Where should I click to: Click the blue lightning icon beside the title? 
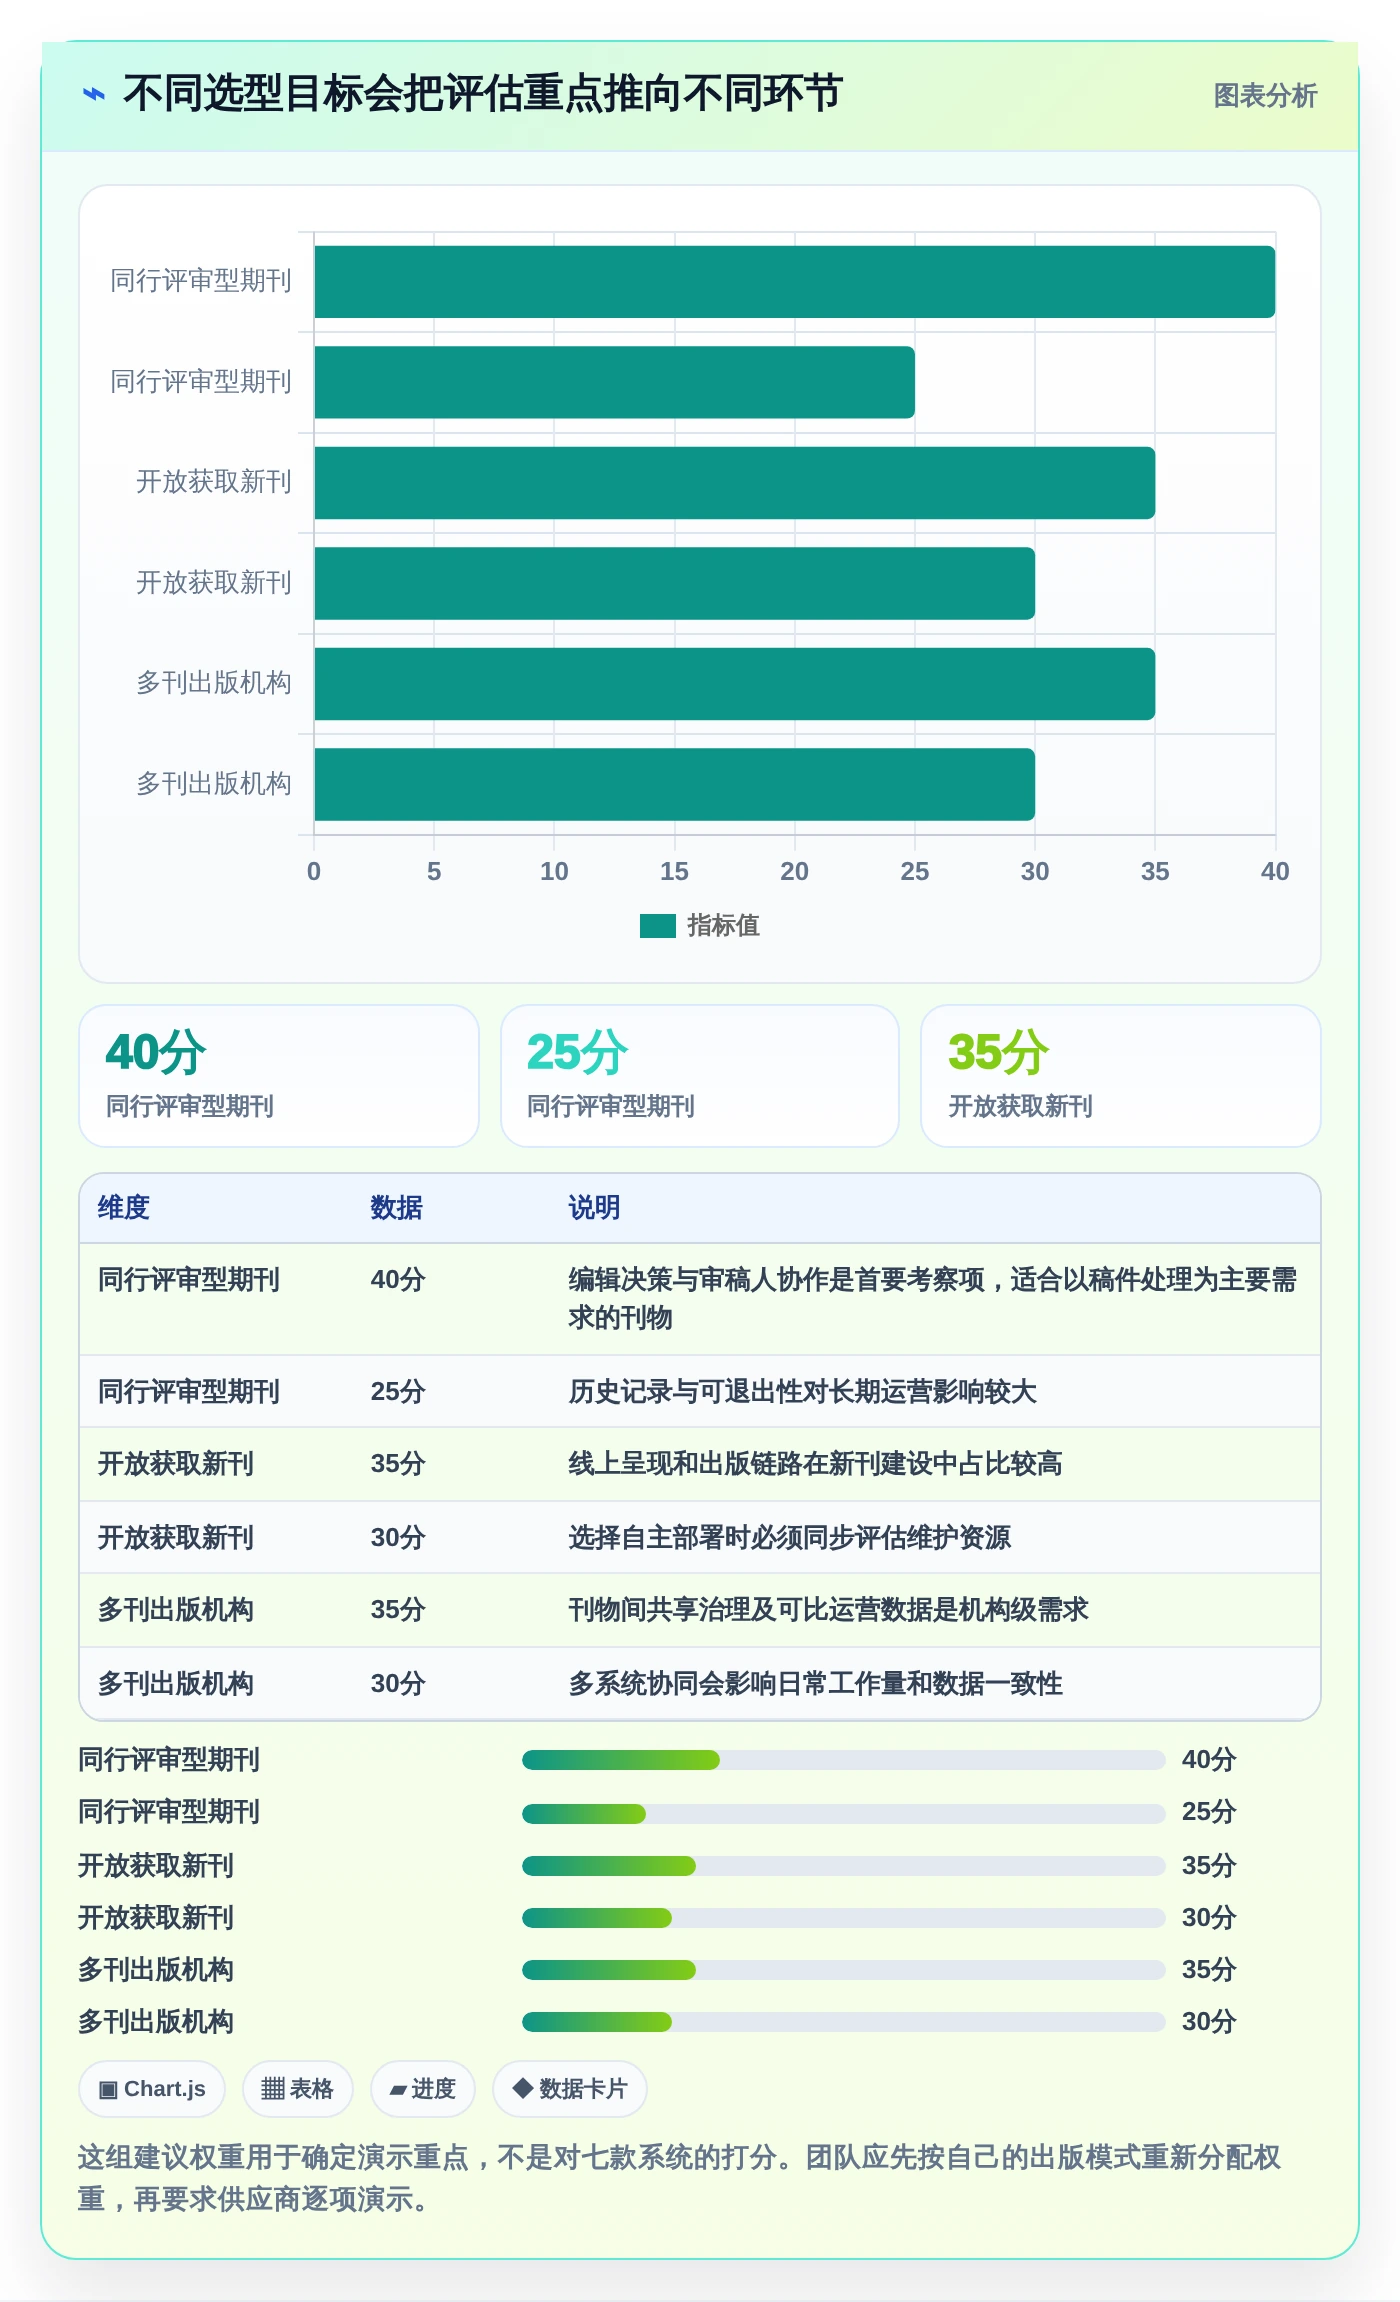click(x=93, y=95)
